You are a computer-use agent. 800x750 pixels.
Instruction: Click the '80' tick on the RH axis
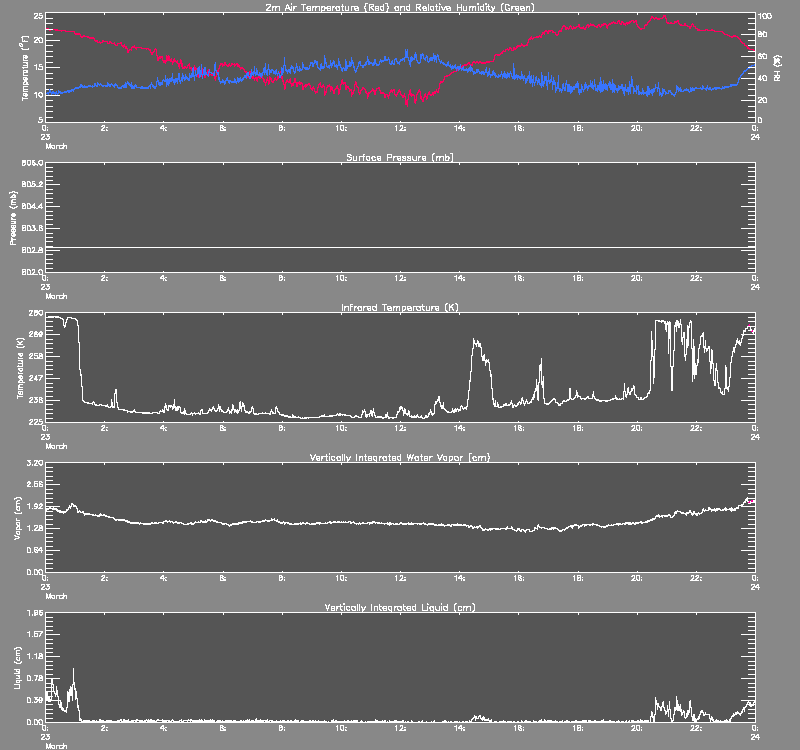[763, 35]
